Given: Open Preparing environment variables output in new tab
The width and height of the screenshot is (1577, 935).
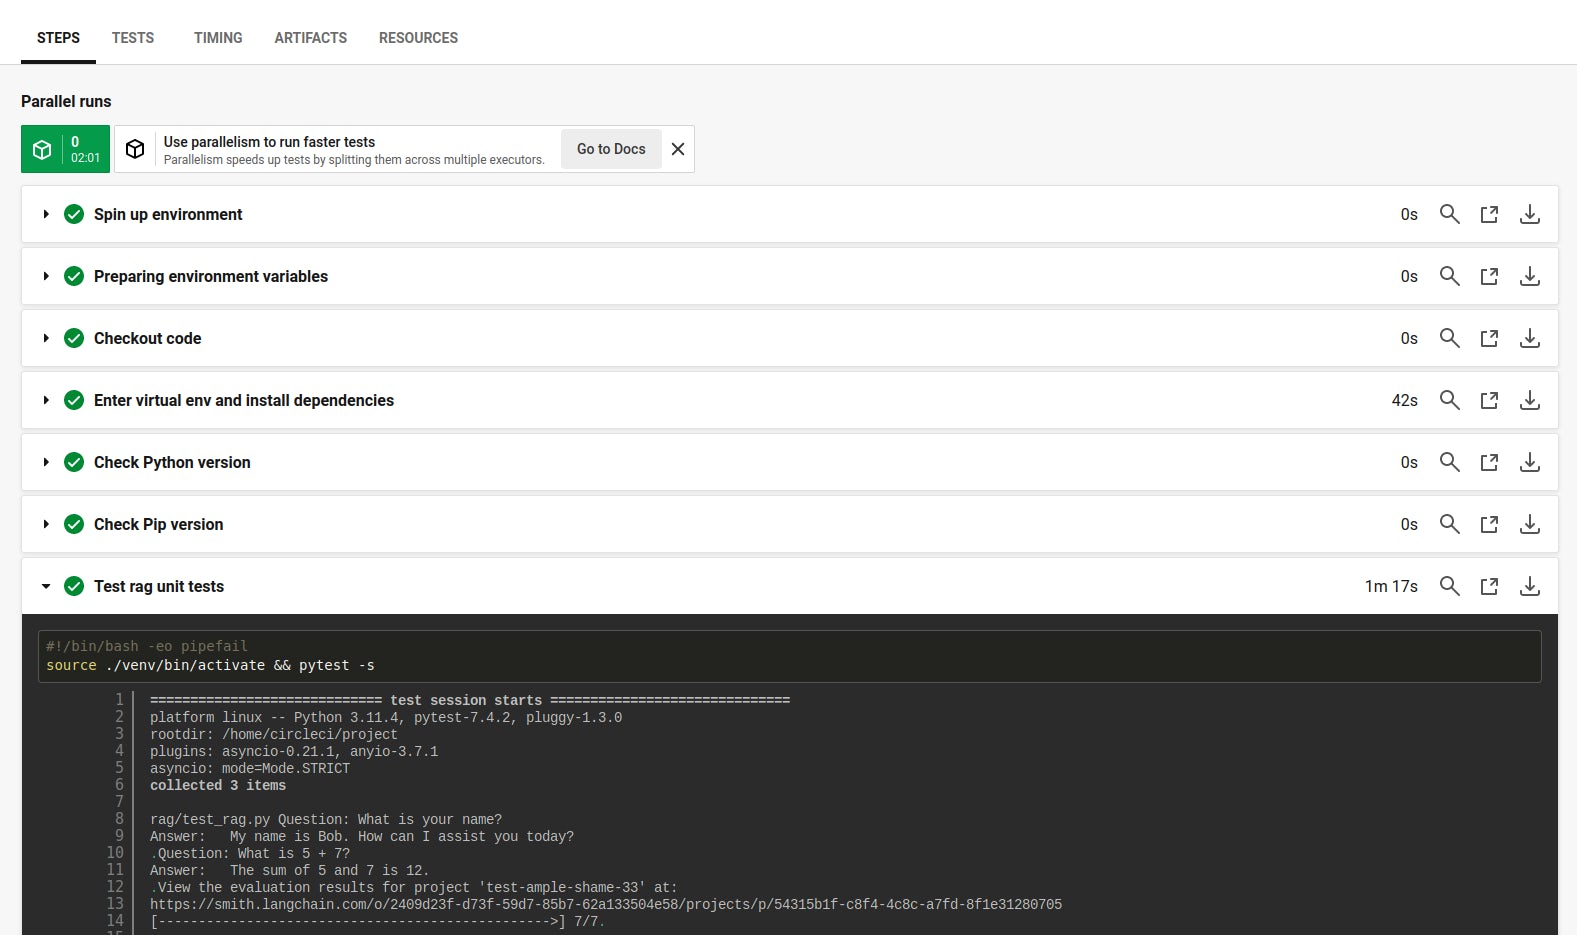Looking at the screenshot, I should click(1489, 276).
